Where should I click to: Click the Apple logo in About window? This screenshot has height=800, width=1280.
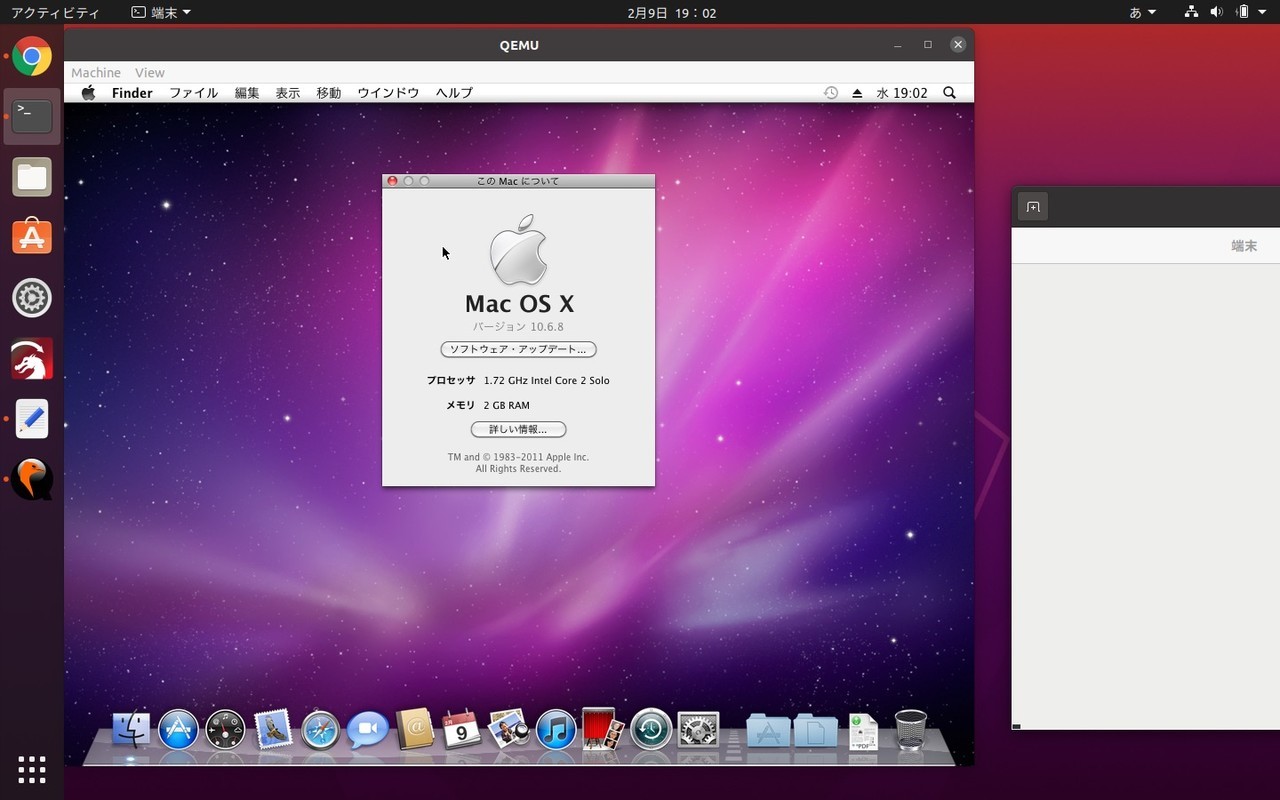tap(518, 249)
